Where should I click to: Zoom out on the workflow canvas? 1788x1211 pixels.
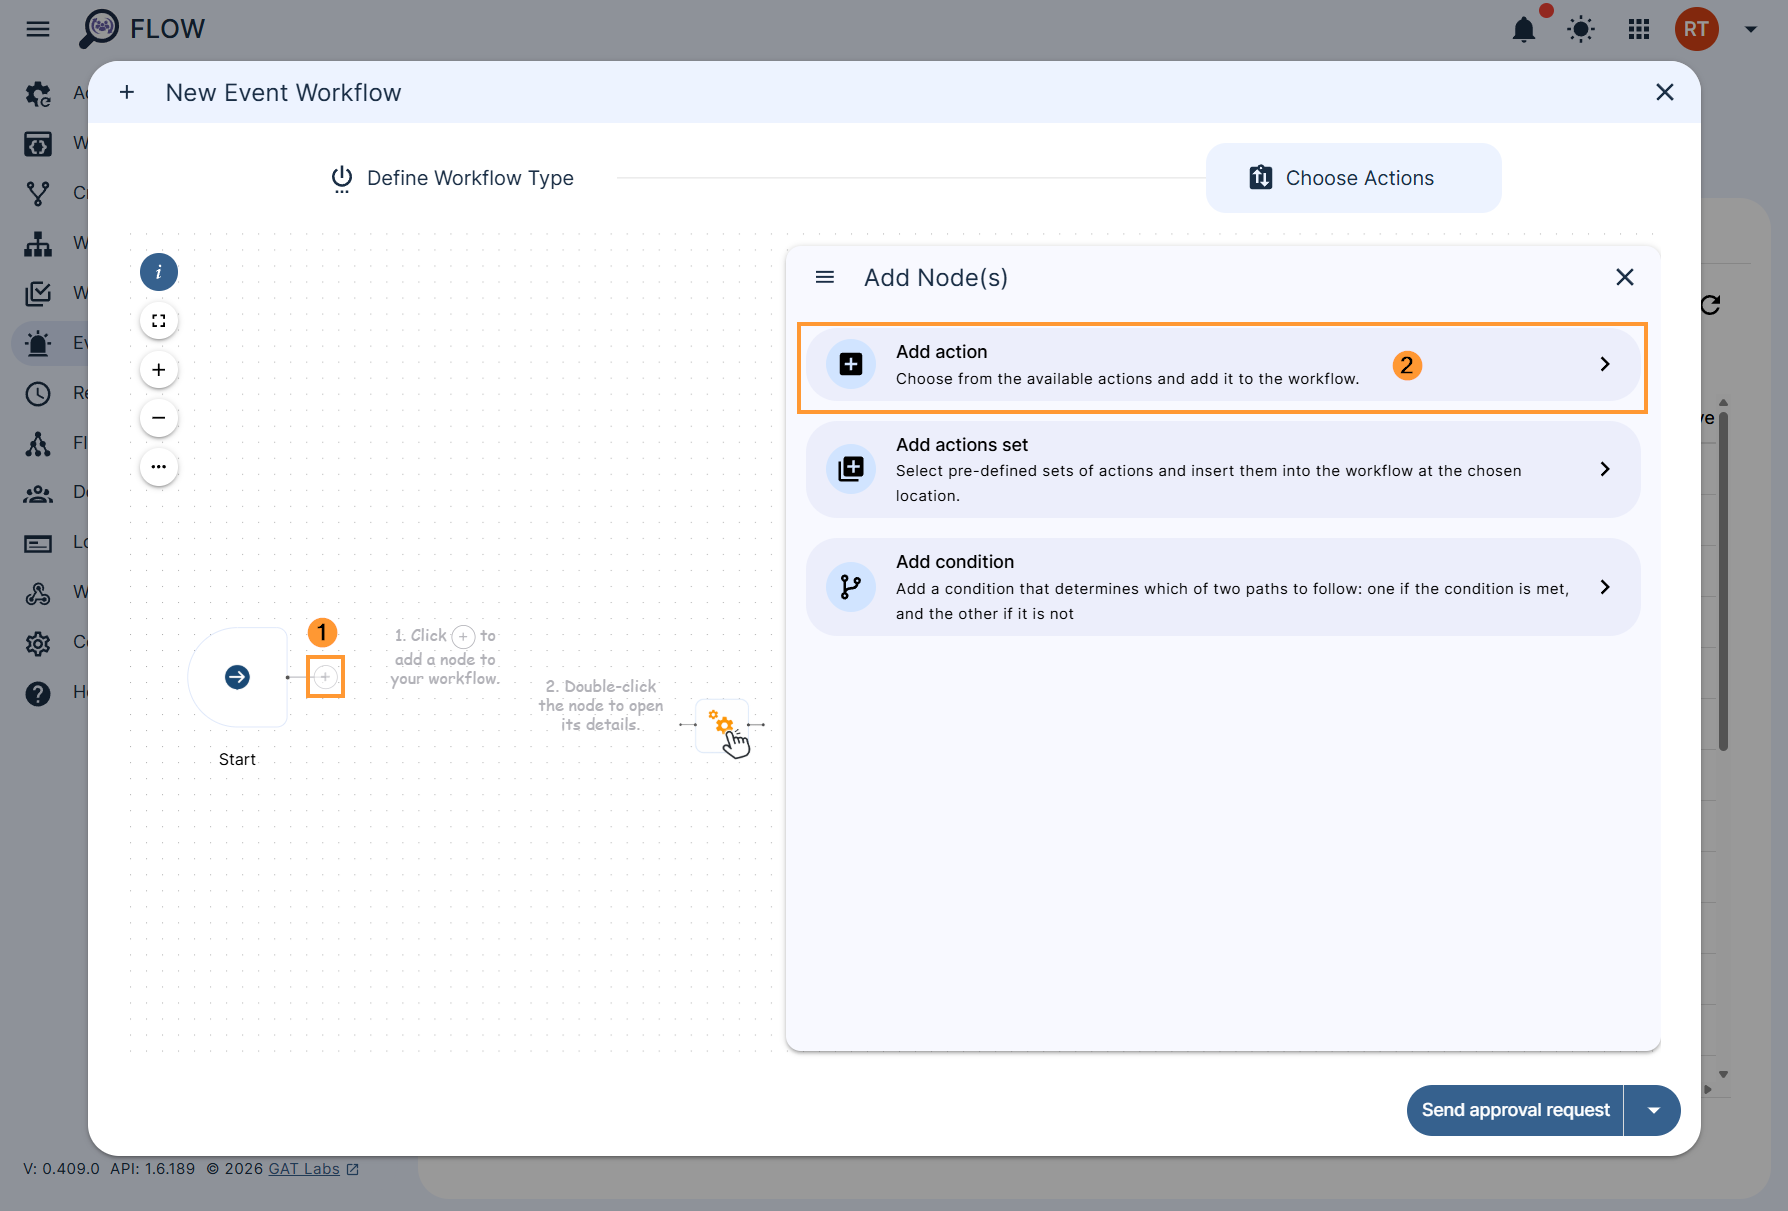pyautogui.click(x=158, y=417)
